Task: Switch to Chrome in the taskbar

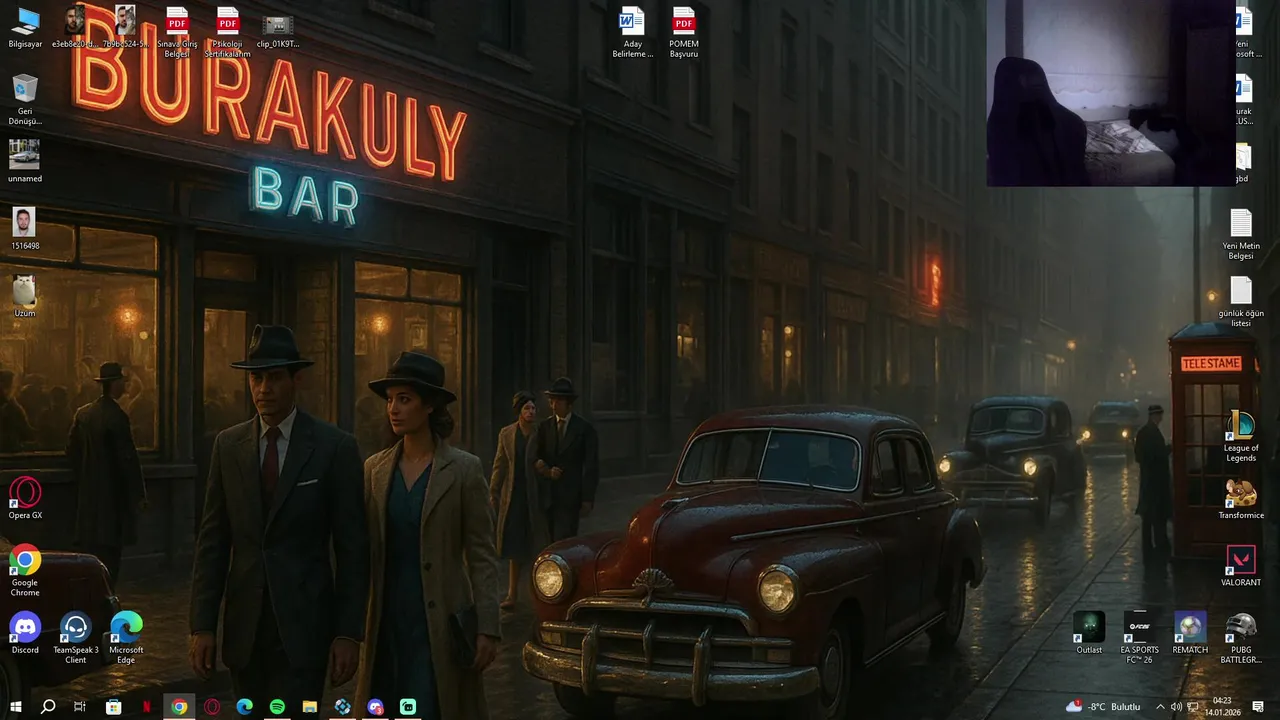Action: (179, 707)
